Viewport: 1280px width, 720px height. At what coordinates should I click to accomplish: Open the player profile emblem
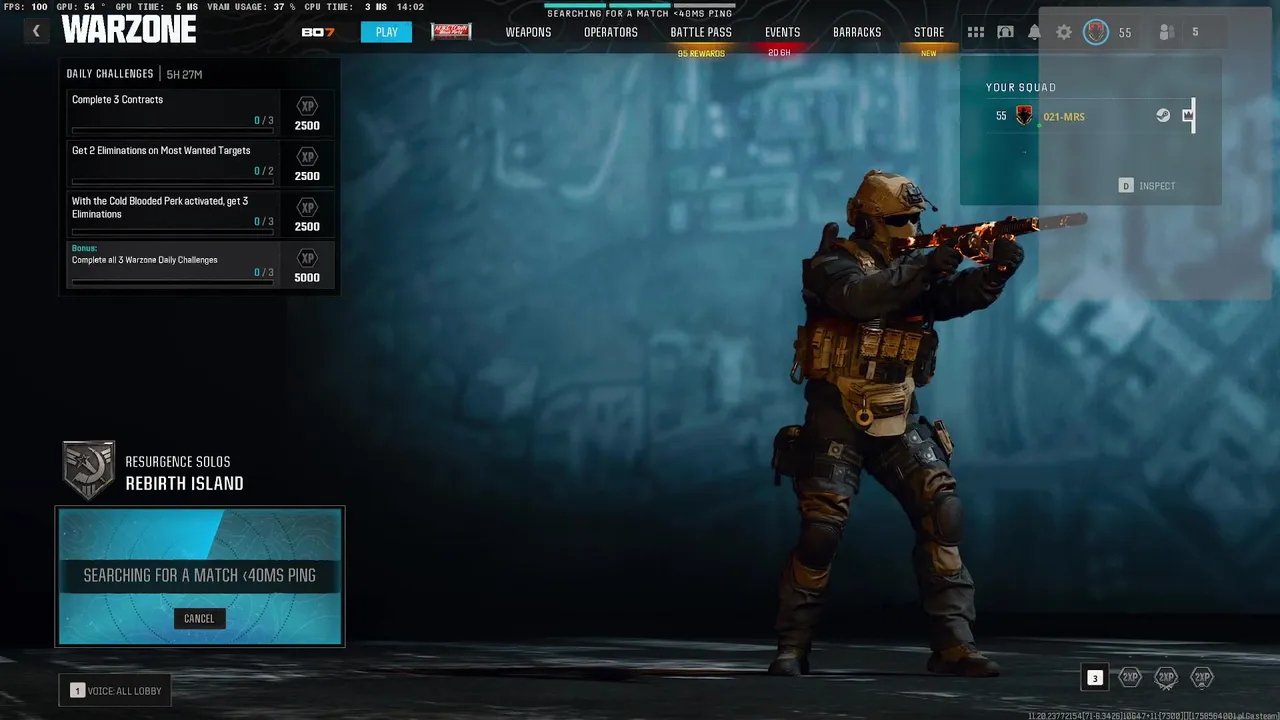coord(1097,32)
